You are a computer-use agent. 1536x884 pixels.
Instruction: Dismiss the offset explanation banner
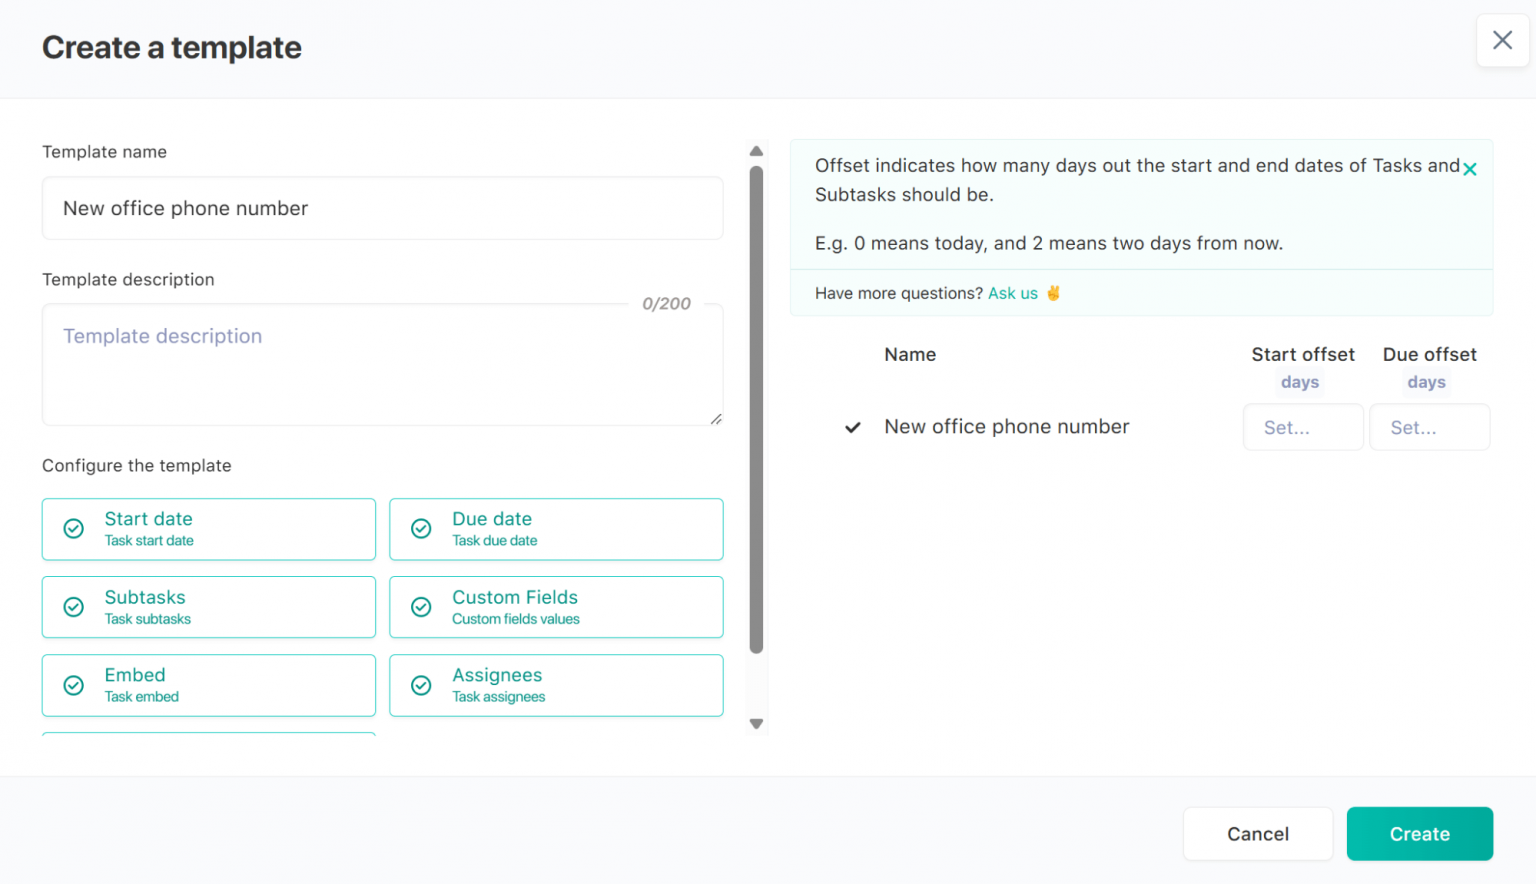[1469, 168]
